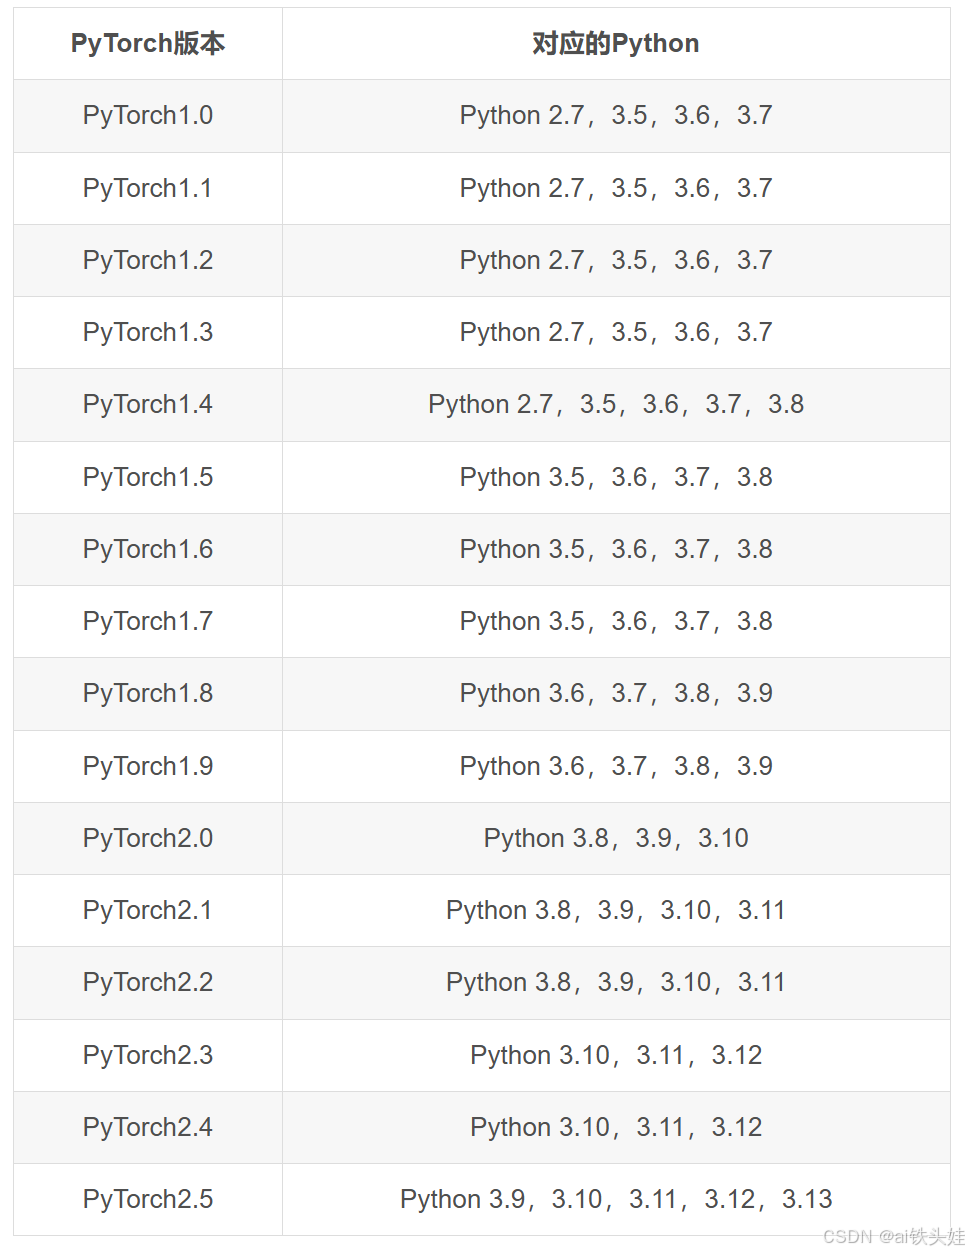Screen dimensions: 969x1254
Task: Click Python versions cell for PyTorch2.2
Action: coord(616,983)
